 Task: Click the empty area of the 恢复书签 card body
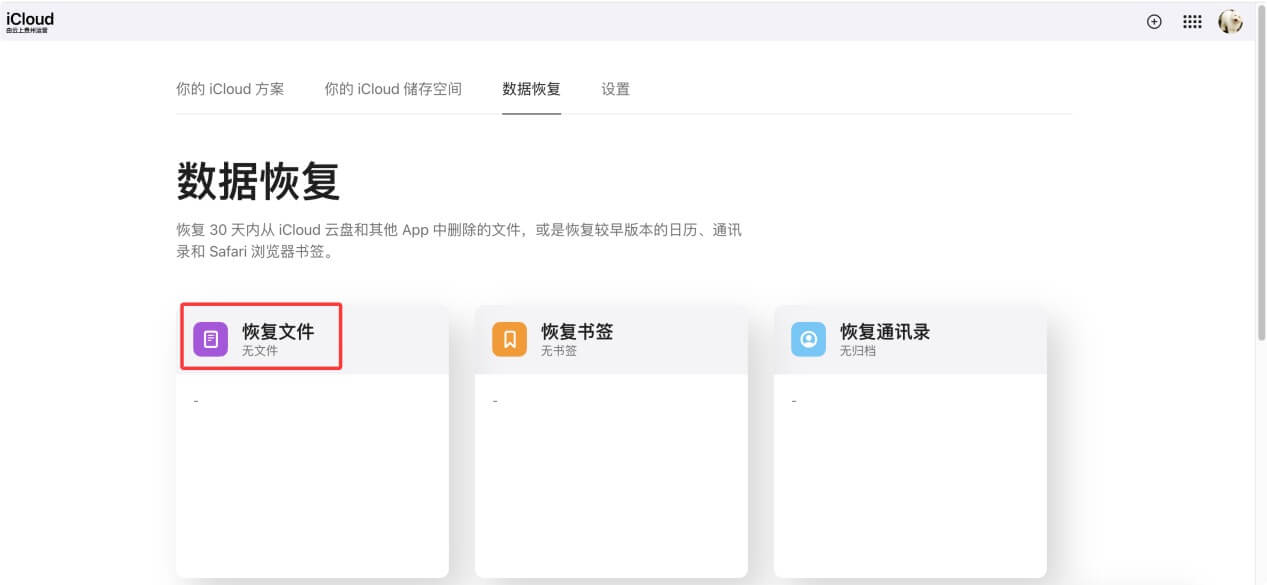(611, 480)
